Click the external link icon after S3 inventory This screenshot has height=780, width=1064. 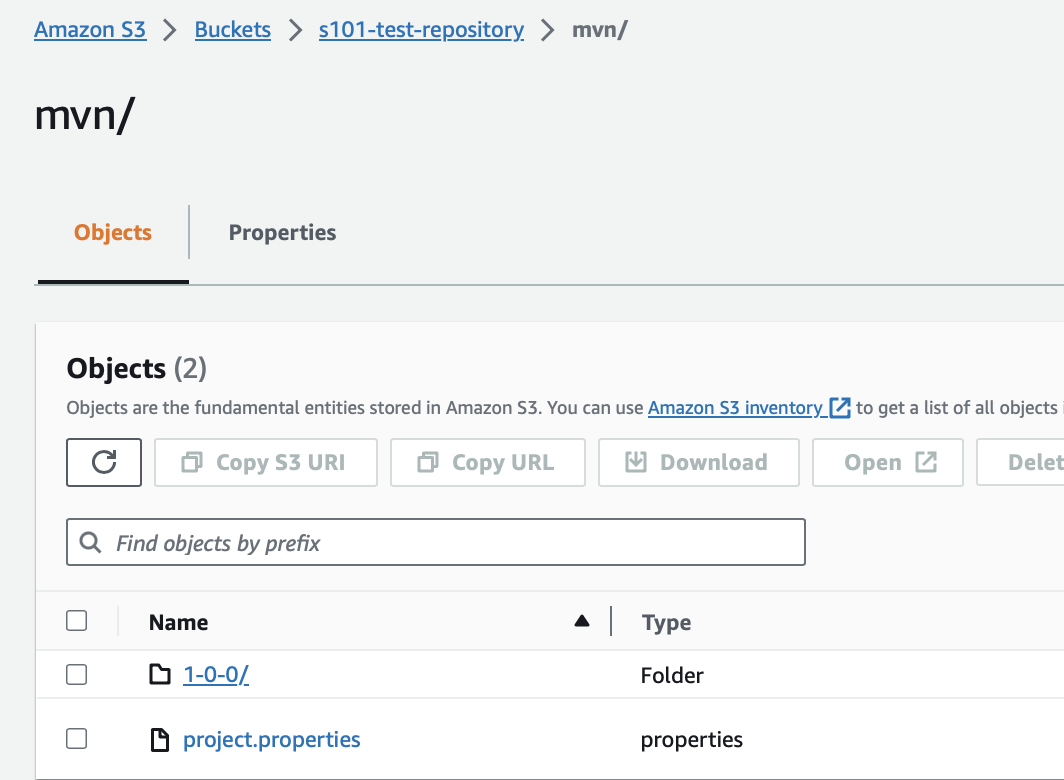840,407
